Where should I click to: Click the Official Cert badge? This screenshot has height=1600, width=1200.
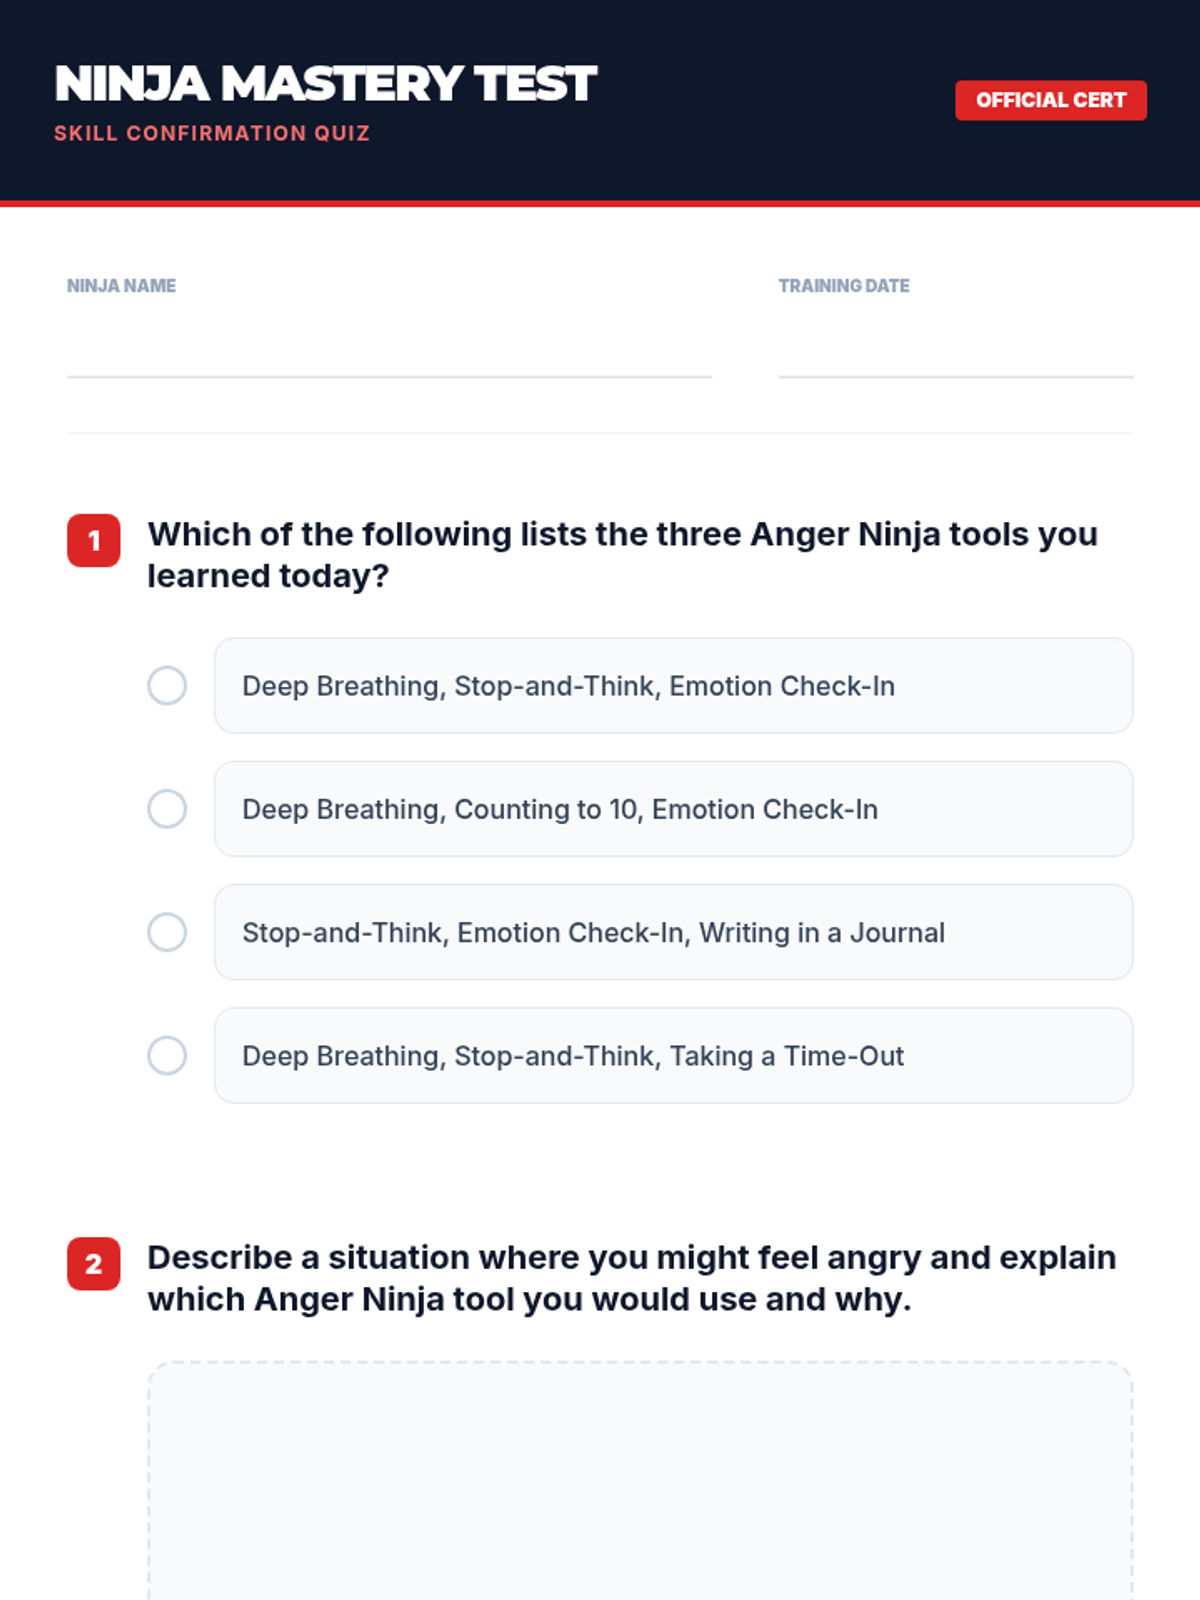[x=1051, y=100]
